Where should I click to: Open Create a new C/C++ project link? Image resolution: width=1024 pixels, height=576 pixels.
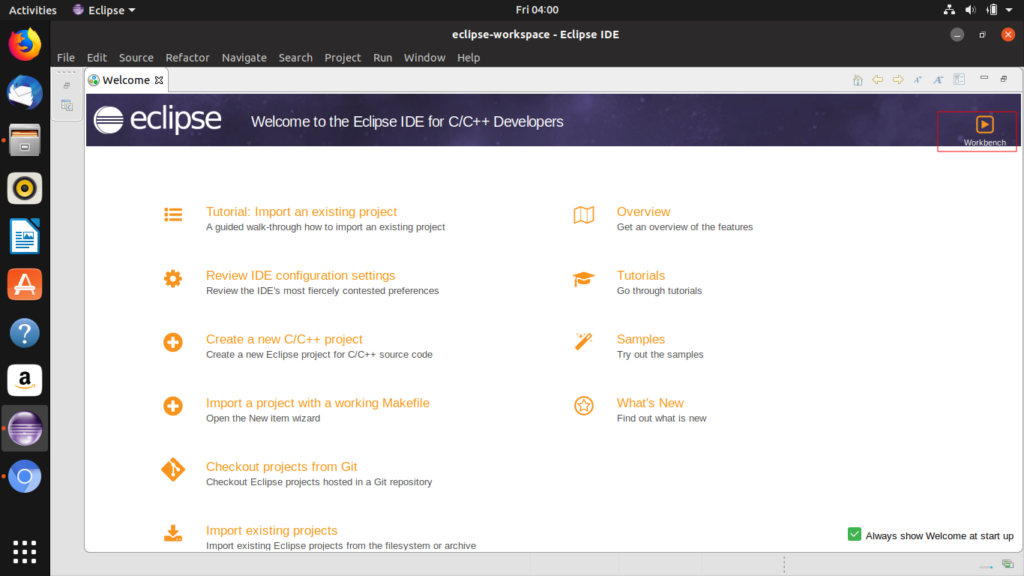[284, 339]
